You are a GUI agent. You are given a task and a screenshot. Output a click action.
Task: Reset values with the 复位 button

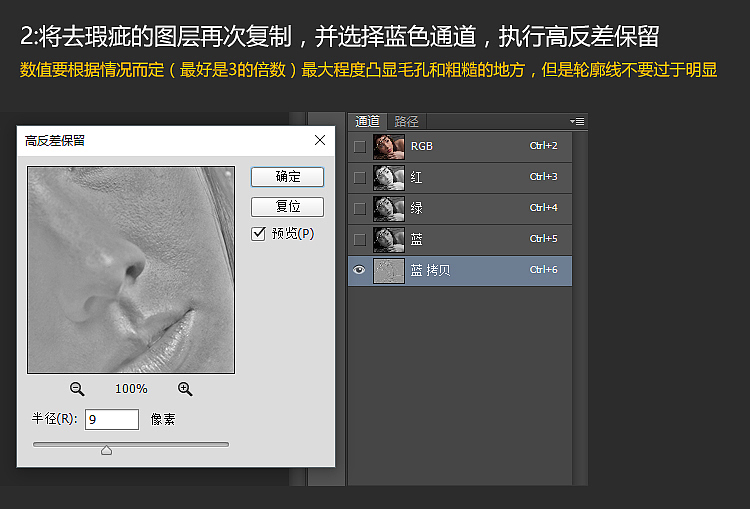click(x=287, y=207)
